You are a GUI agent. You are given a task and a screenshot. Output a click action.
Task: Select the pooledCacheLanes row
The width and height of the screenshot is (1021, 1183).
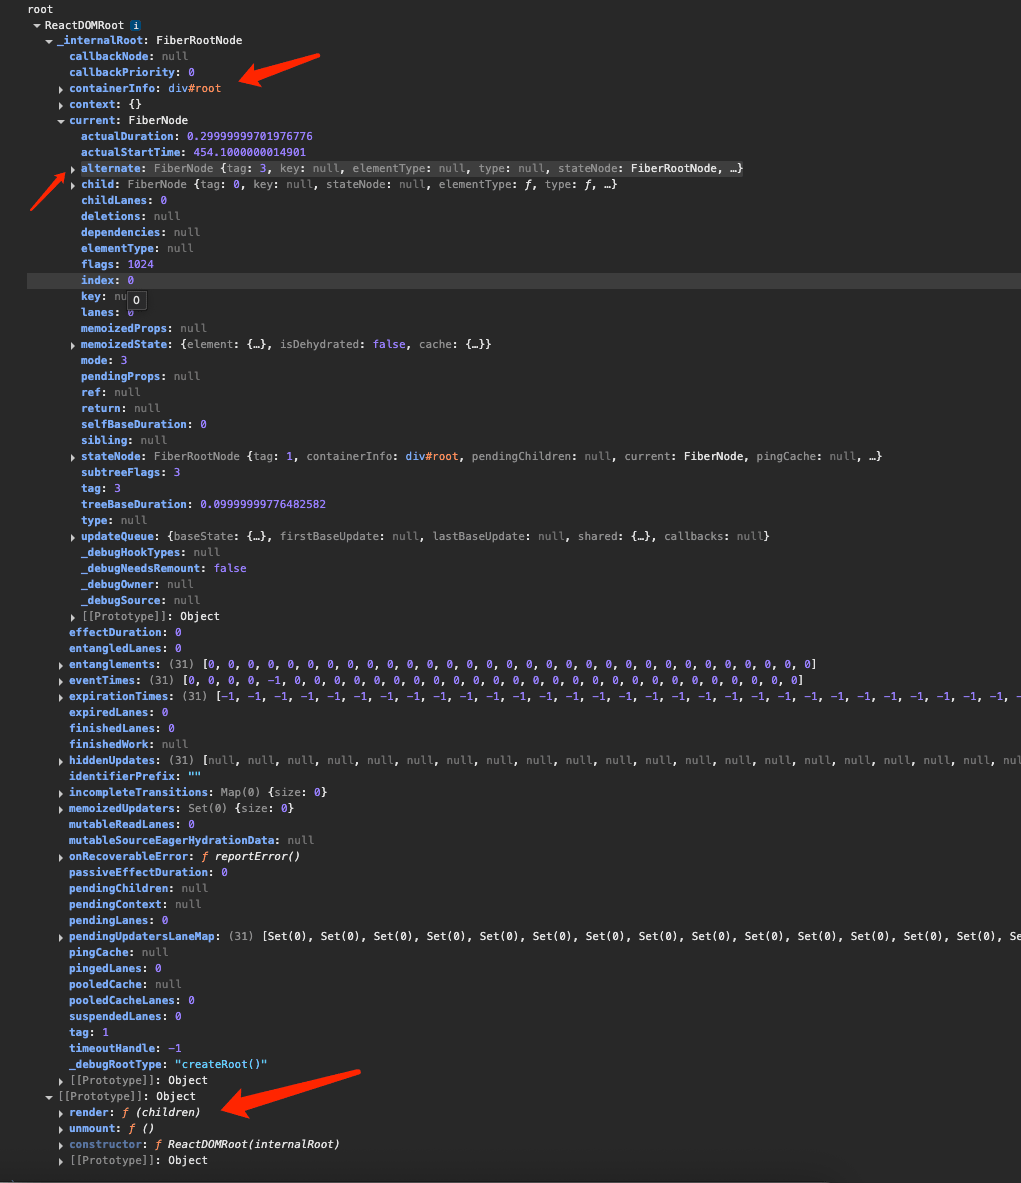pyautogui.click(x=132, y=1000)
